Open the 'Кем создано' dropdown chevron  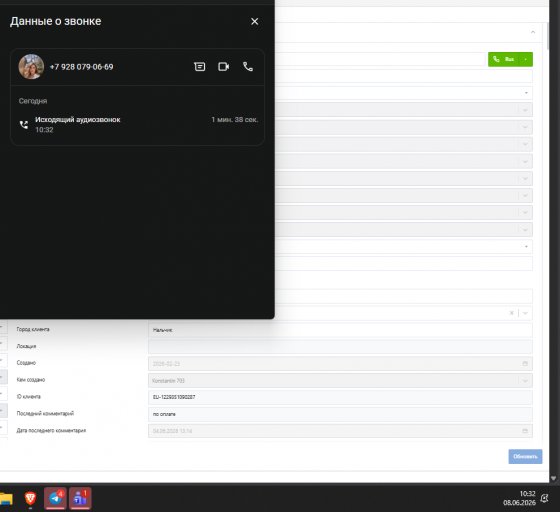(x=525, y=381)
